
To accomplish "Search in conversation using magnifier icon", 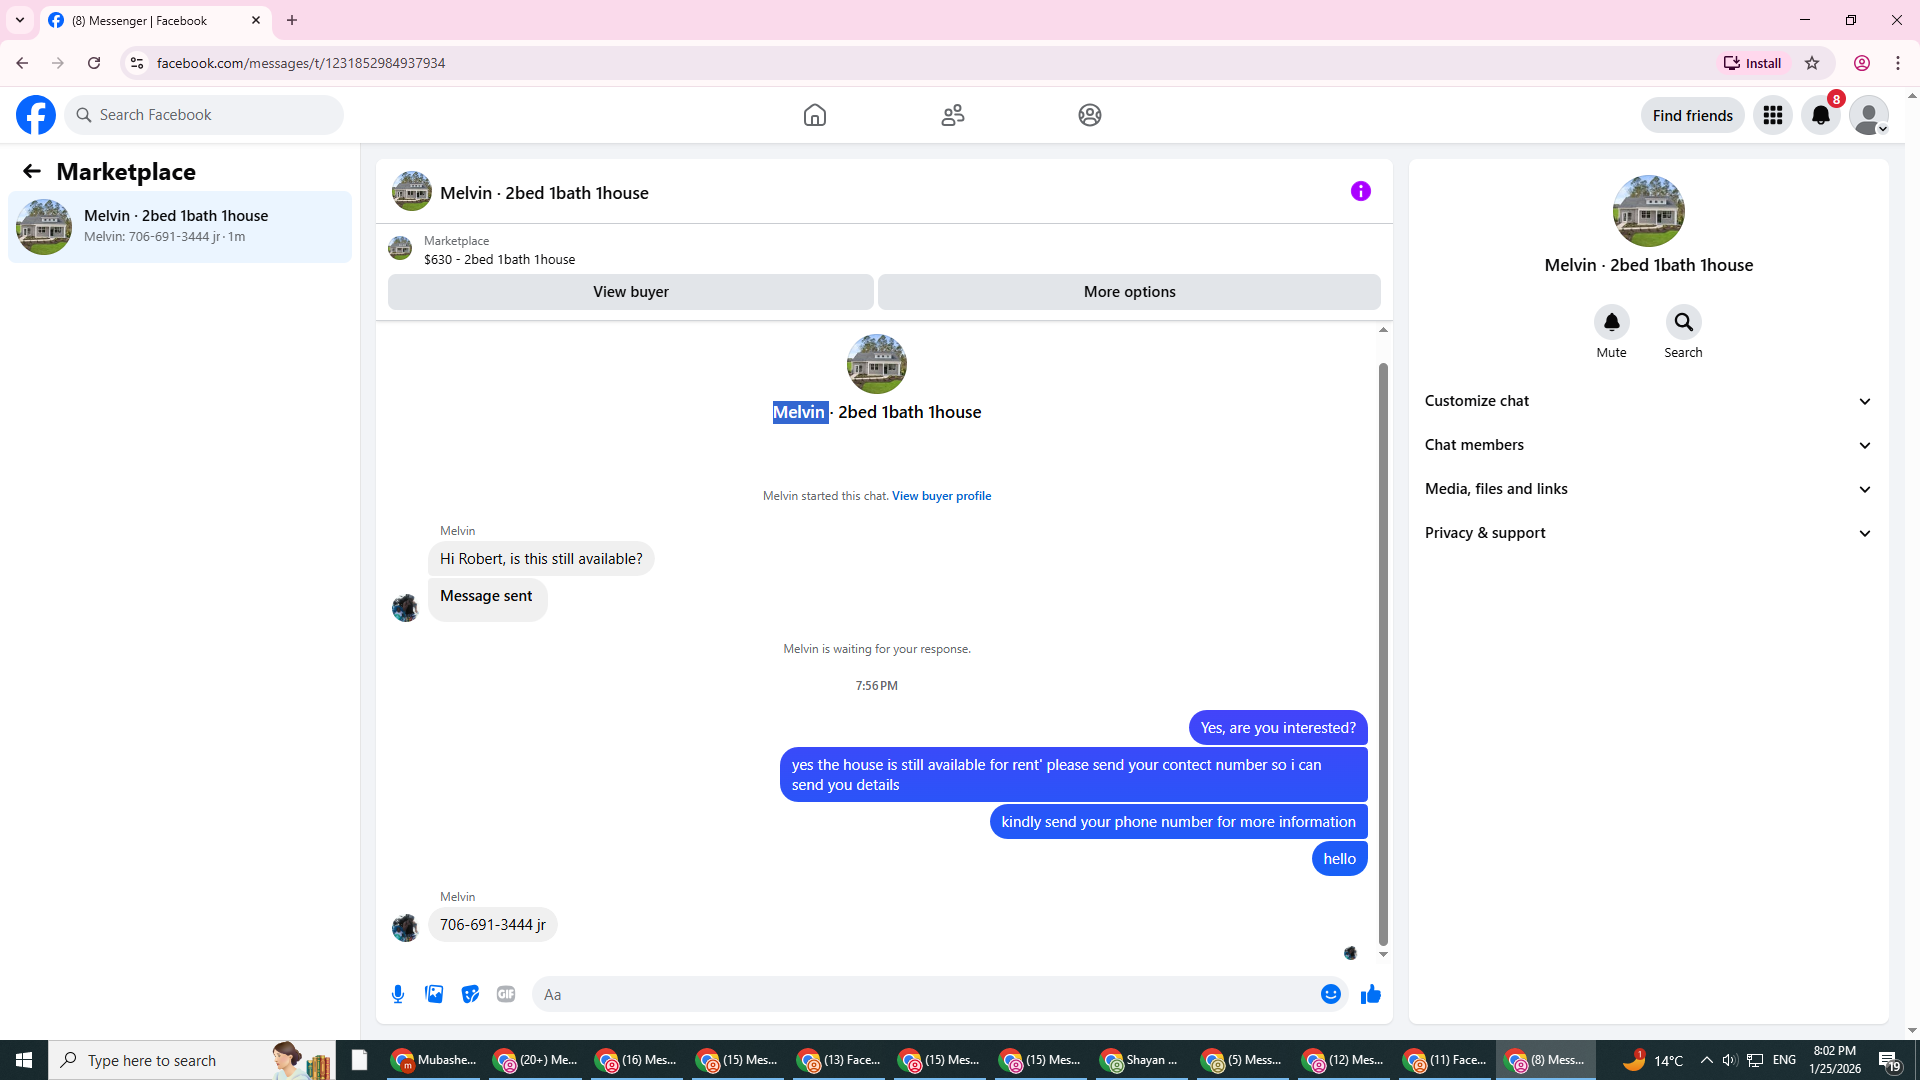I will coord(1684,322).
